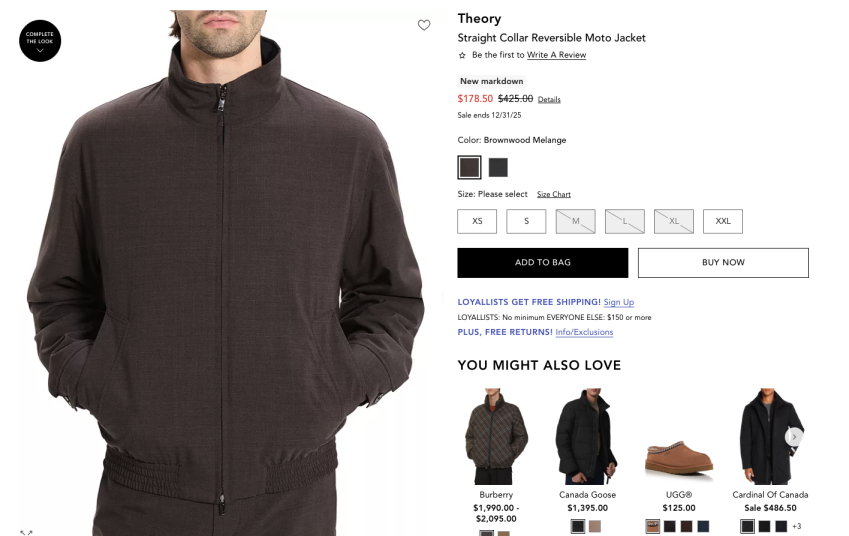
Task: Open the Size Chart link
Action: pyautogui.click(x=553, y=194)
